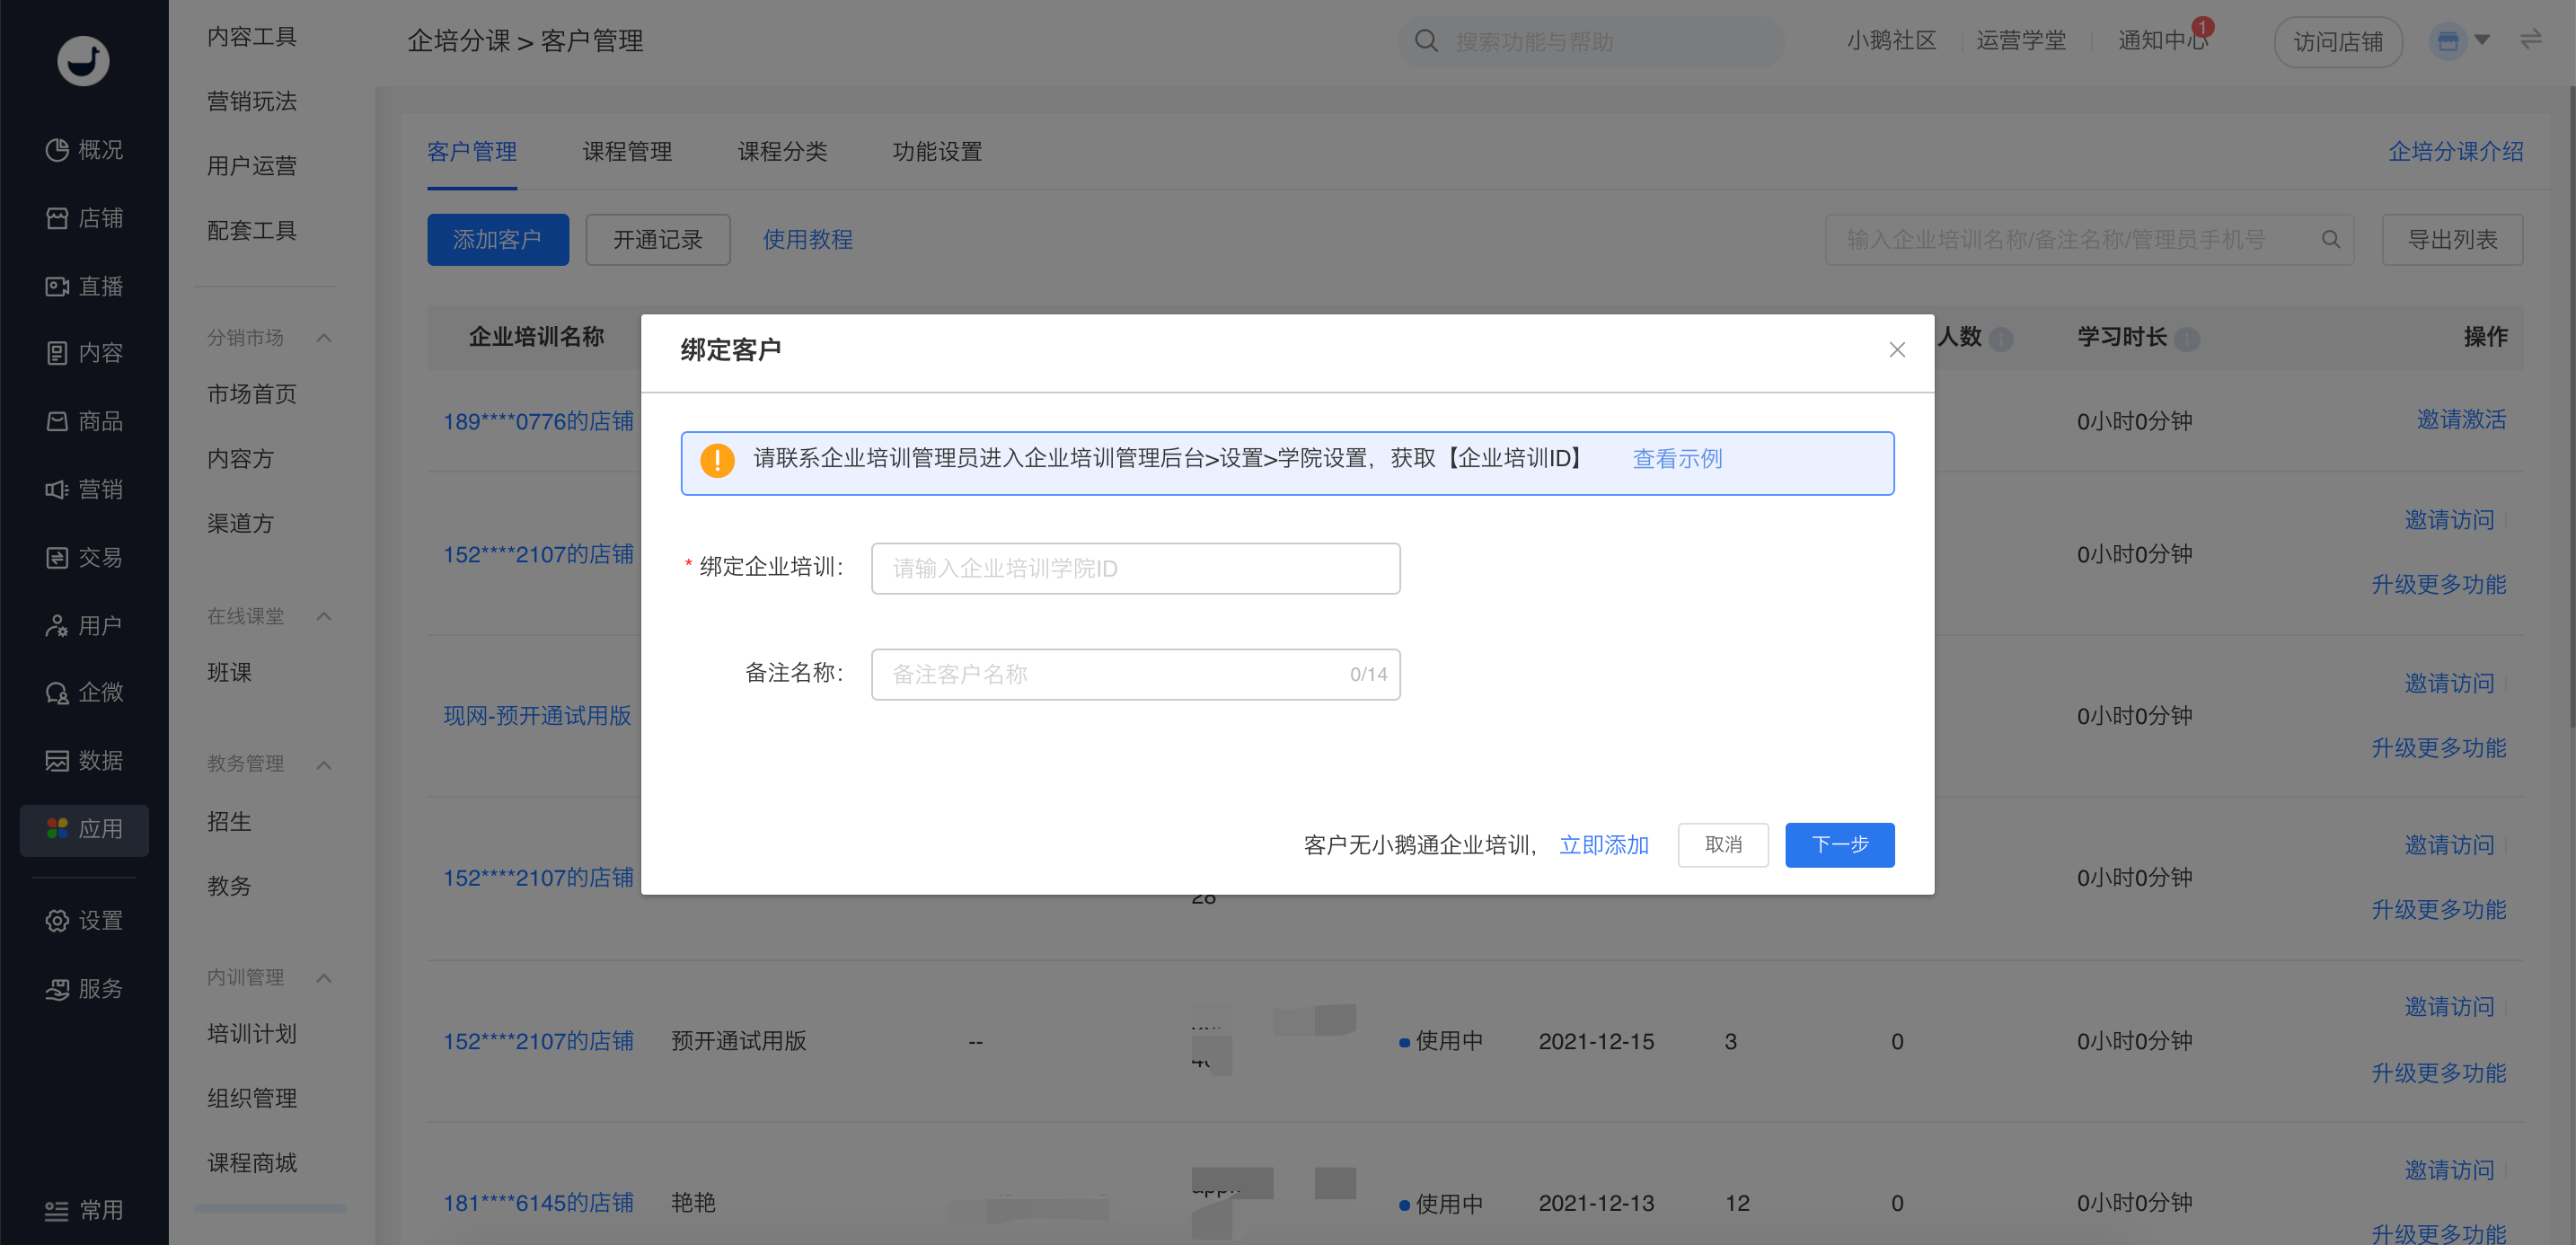Click the info icon beside 学习时长
This screenshot has height=1245, width=2576.
click(2187, 339)
